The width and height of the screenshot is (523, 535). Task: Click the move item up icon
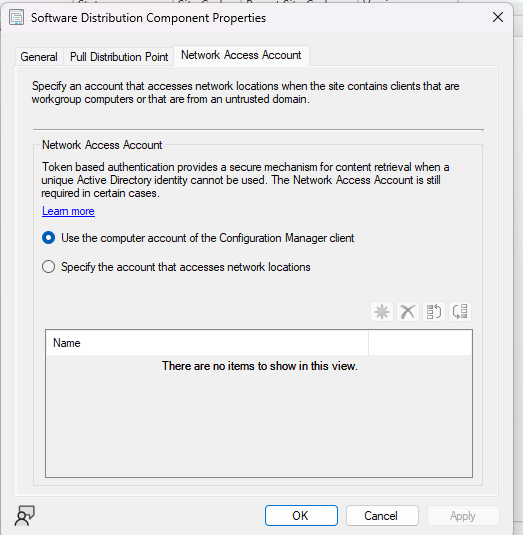tap(434, 312)
